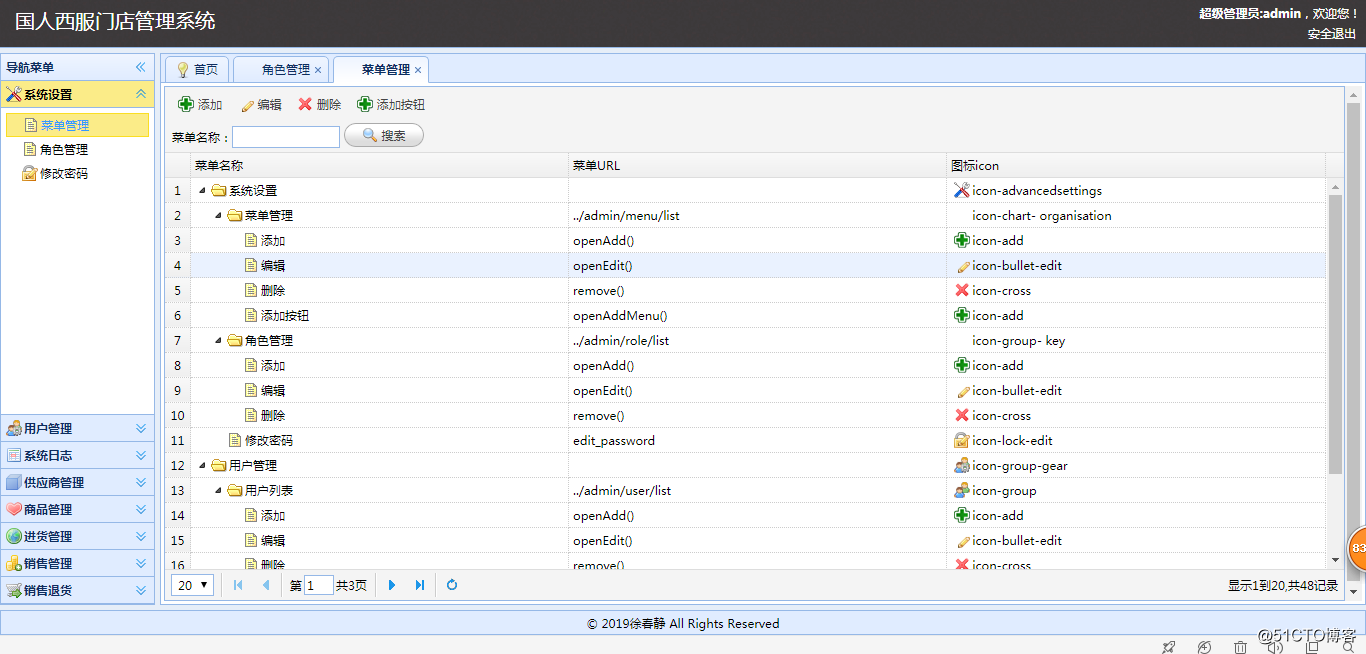Click the grid vertical scrollbar down arrow

[1335, 560]
